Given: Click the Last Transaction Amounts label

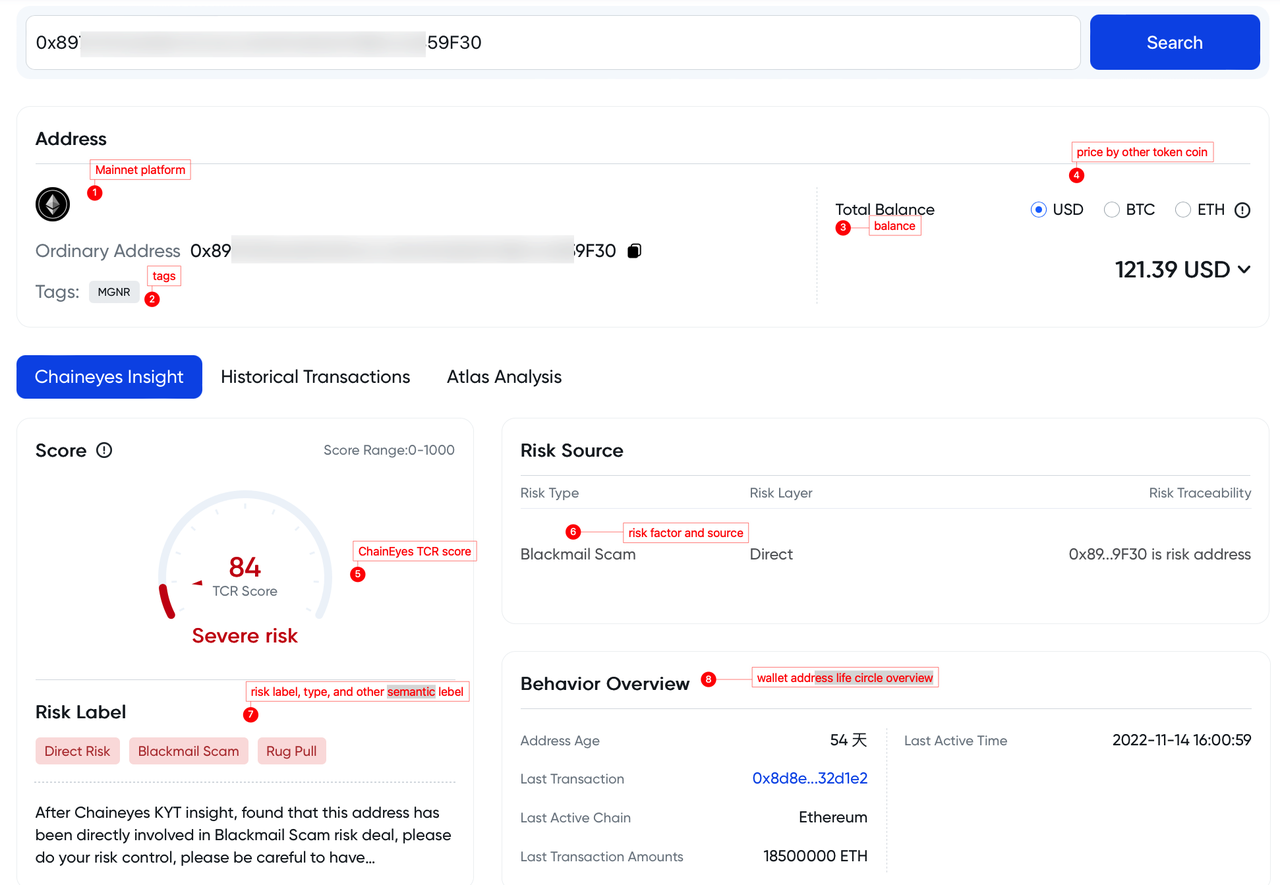Looking at the screenshot, I should [x=602, y=857].
